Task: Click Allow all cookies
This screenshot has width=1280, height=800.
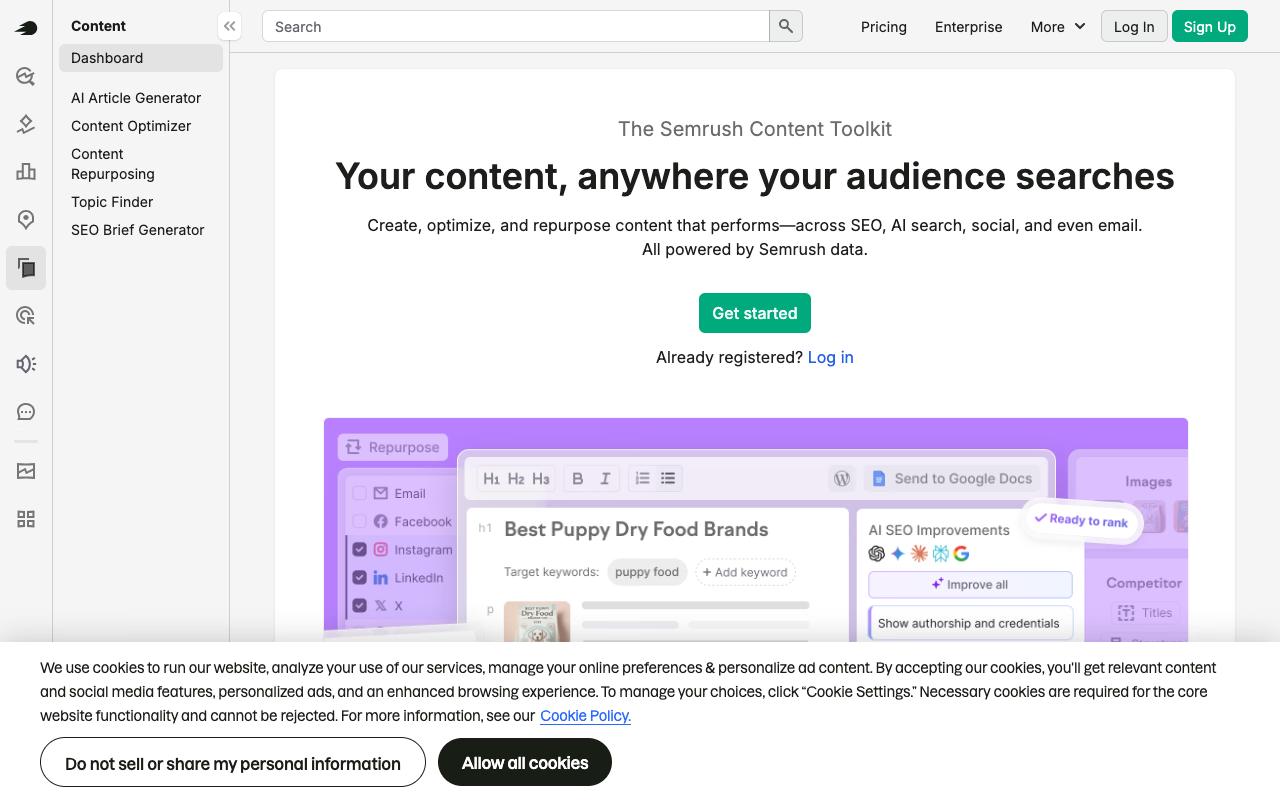Action: tap(525, 762)
